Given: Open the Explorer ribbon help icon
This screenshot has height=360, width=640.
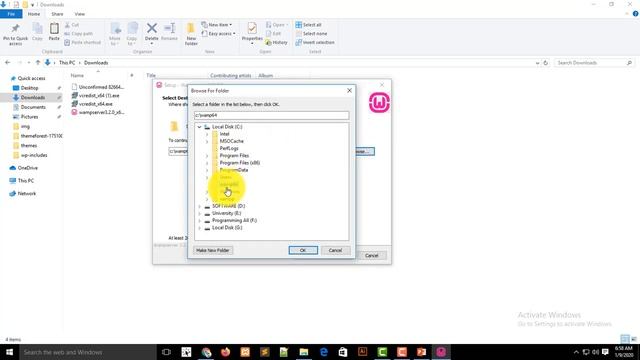Looking at the screenshot, I should (x=635, y=14).
